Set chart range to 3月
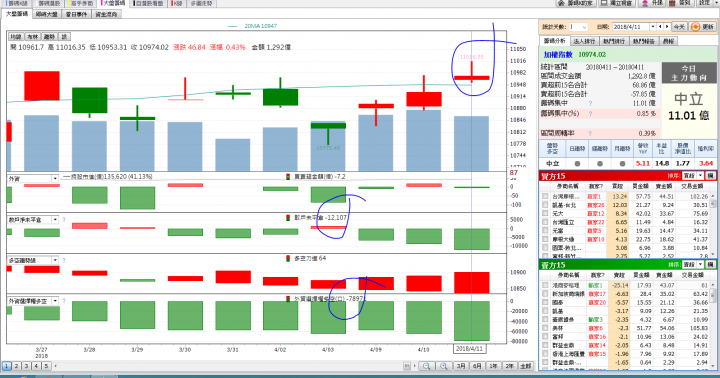 [x=461, y=366]
